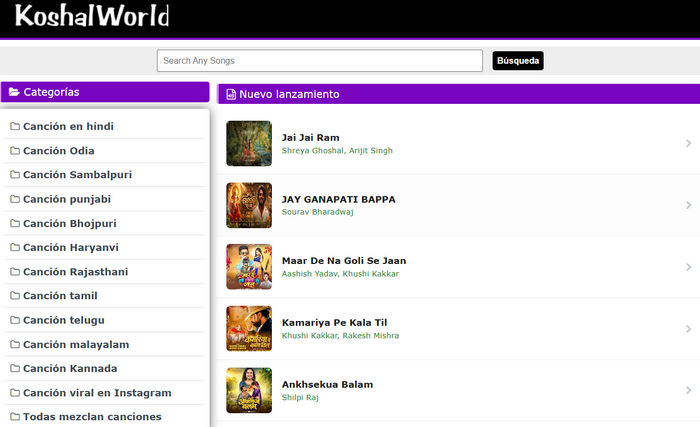
Task: Click chevron on Kamariya Pe Kala Til row
Action: coord(688,328)
